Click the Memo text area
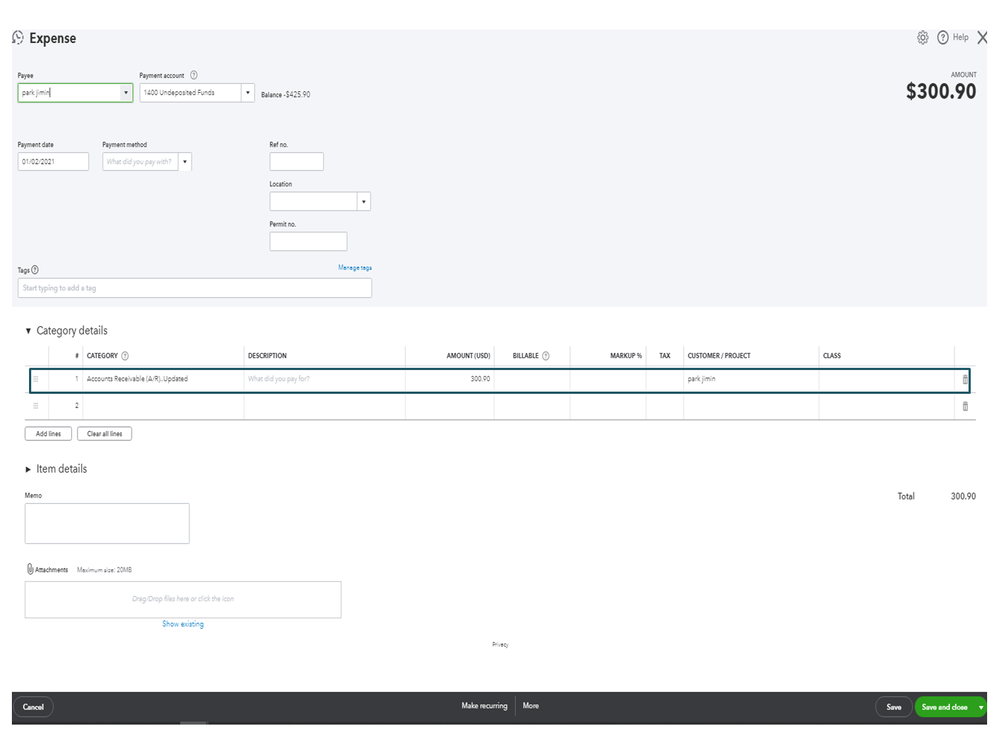This screenshot has width=999, height=749. click(107, 524)
